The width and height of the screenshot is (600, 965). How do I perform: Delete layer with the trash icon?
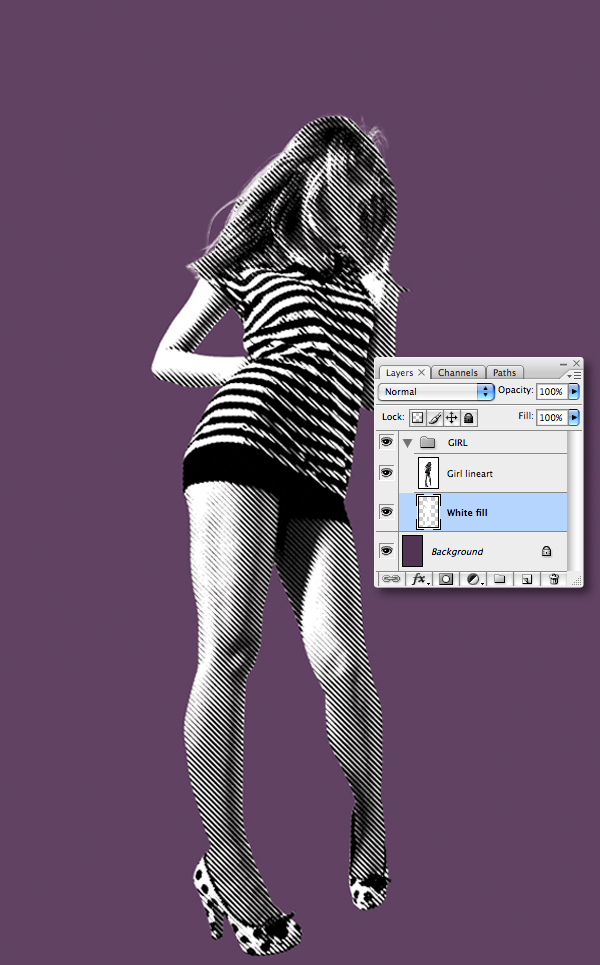(x=554, y=579)
